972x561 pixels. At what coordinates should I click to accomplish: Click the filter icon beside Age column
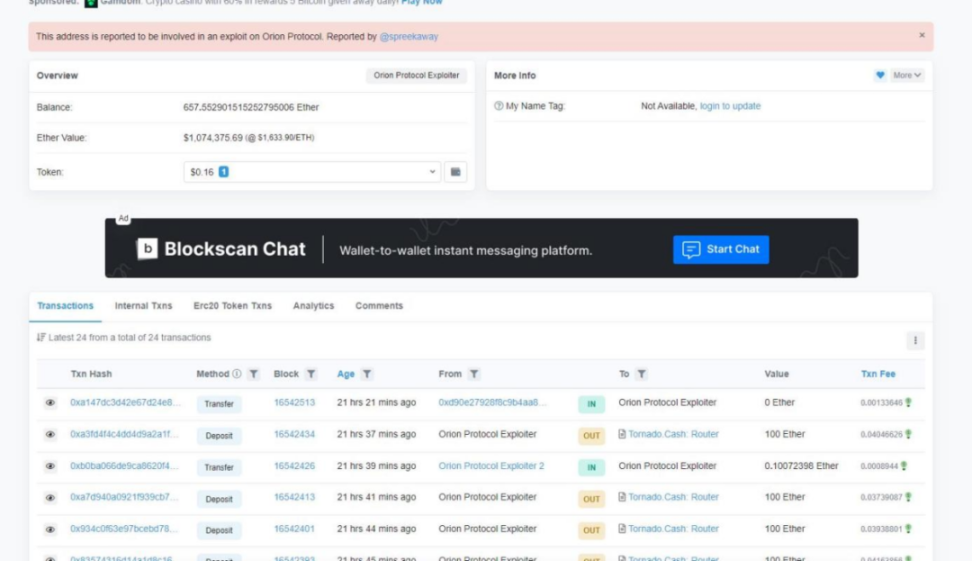click(367, 374)
